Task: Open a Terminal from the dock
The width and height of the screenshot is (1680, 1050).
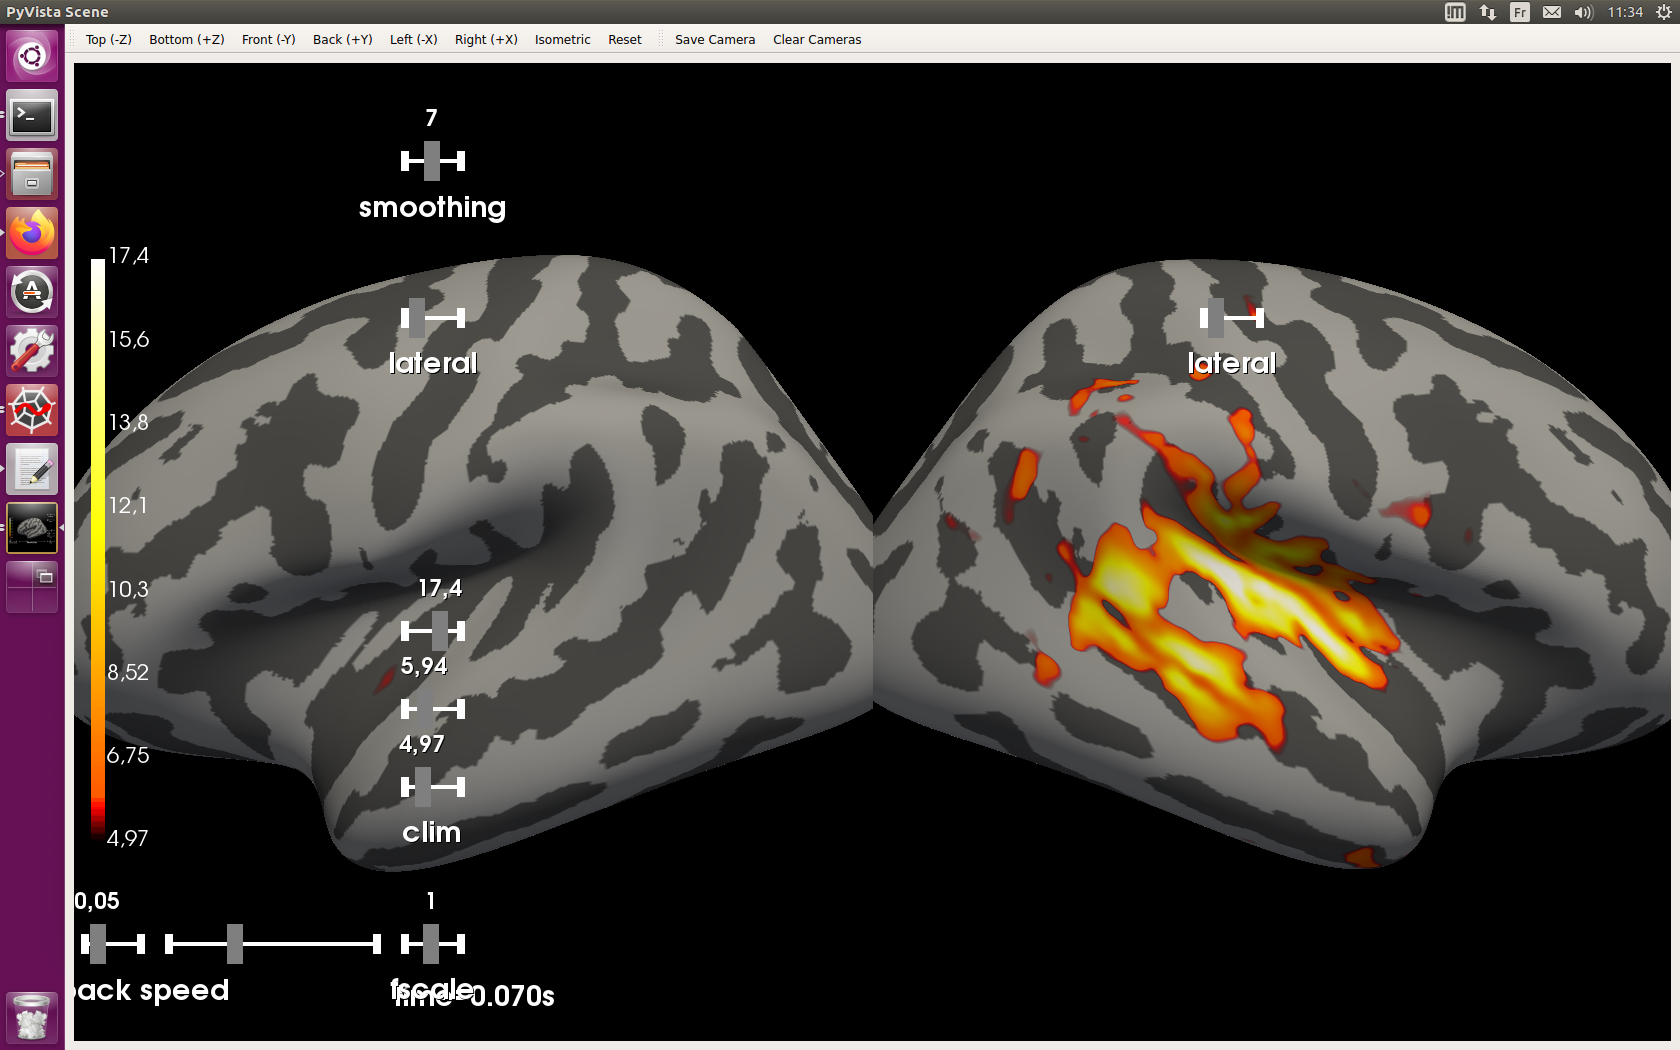Action: [x=31, y=115]
